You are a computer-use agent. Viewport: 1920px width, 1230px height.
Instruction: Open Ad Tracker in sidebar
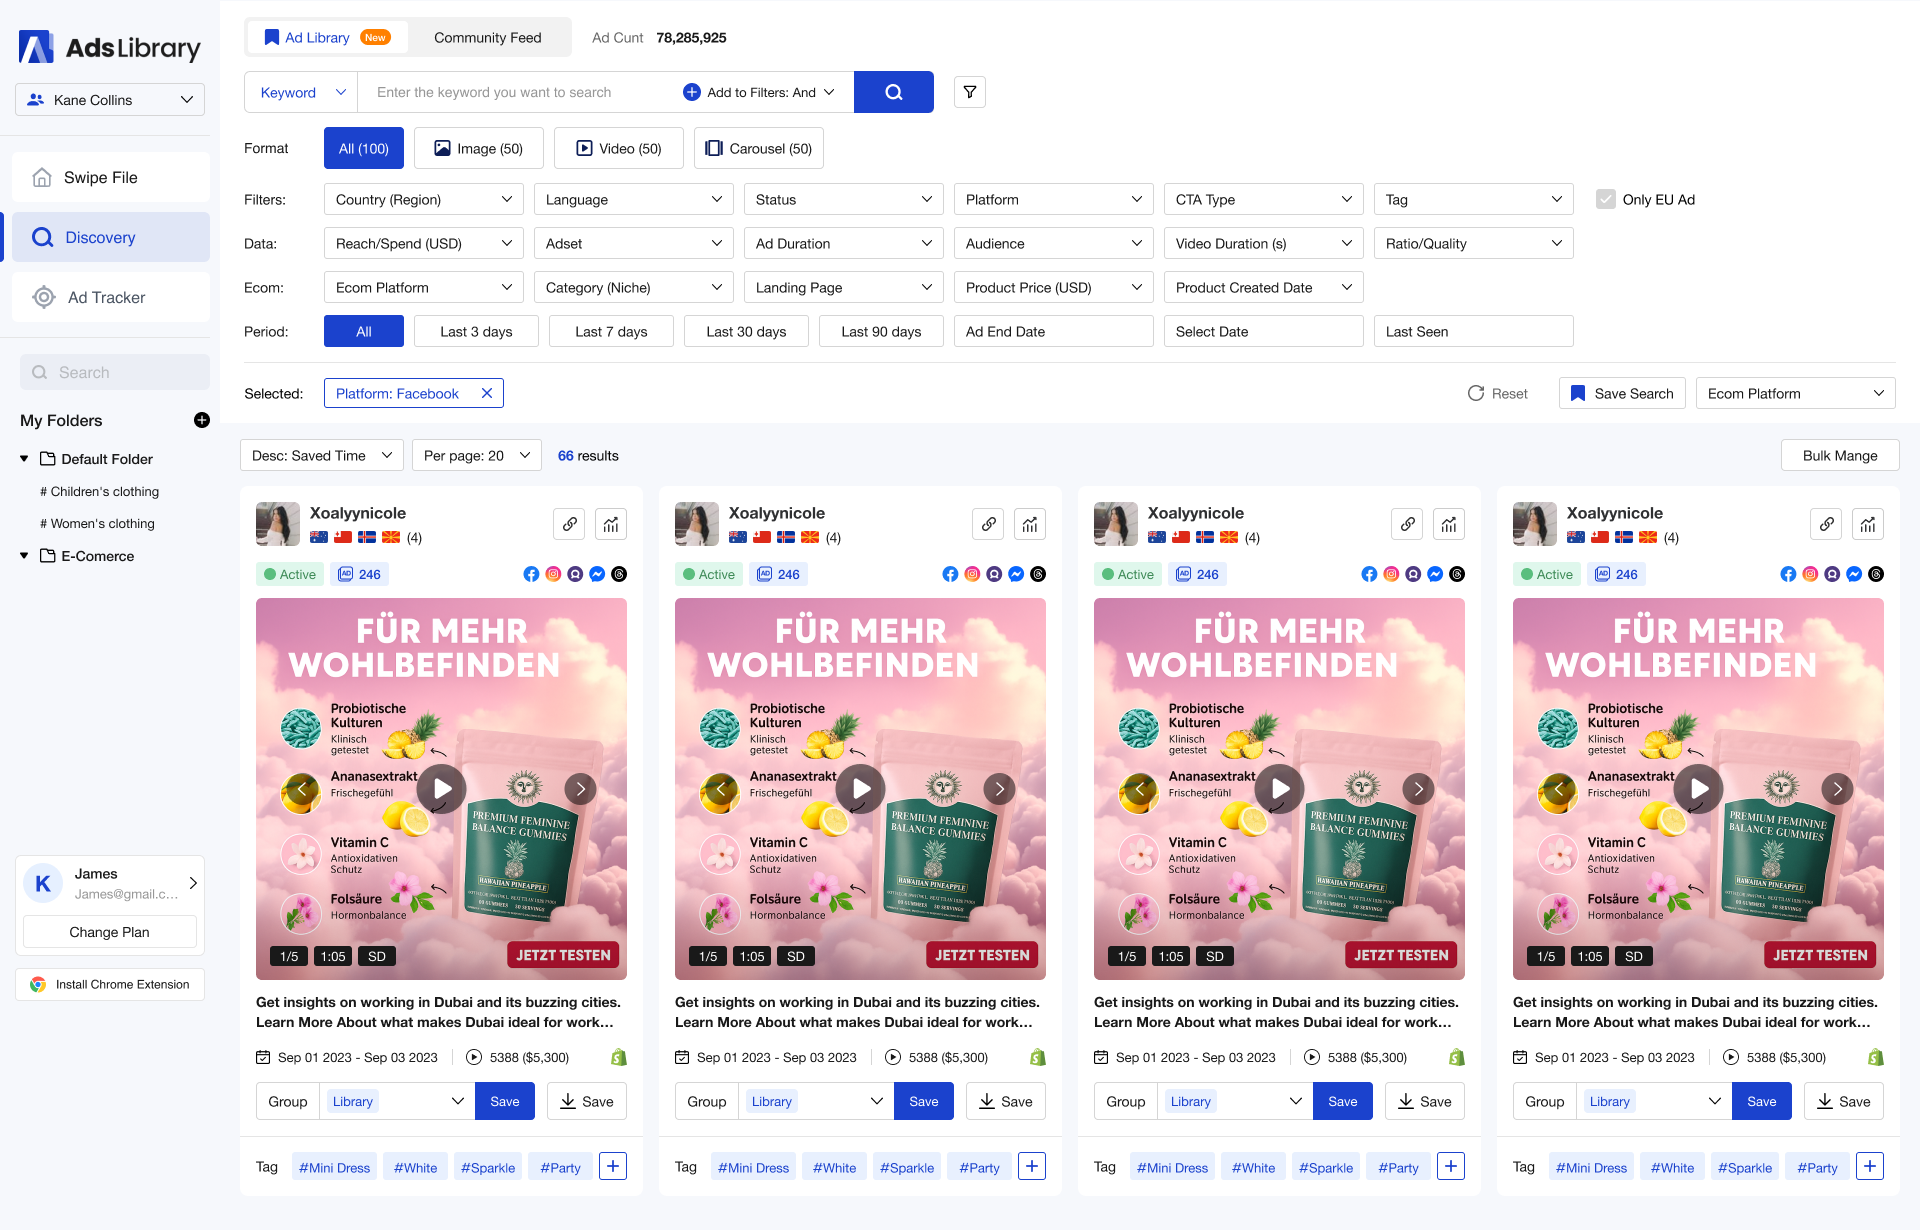(106, 297)
